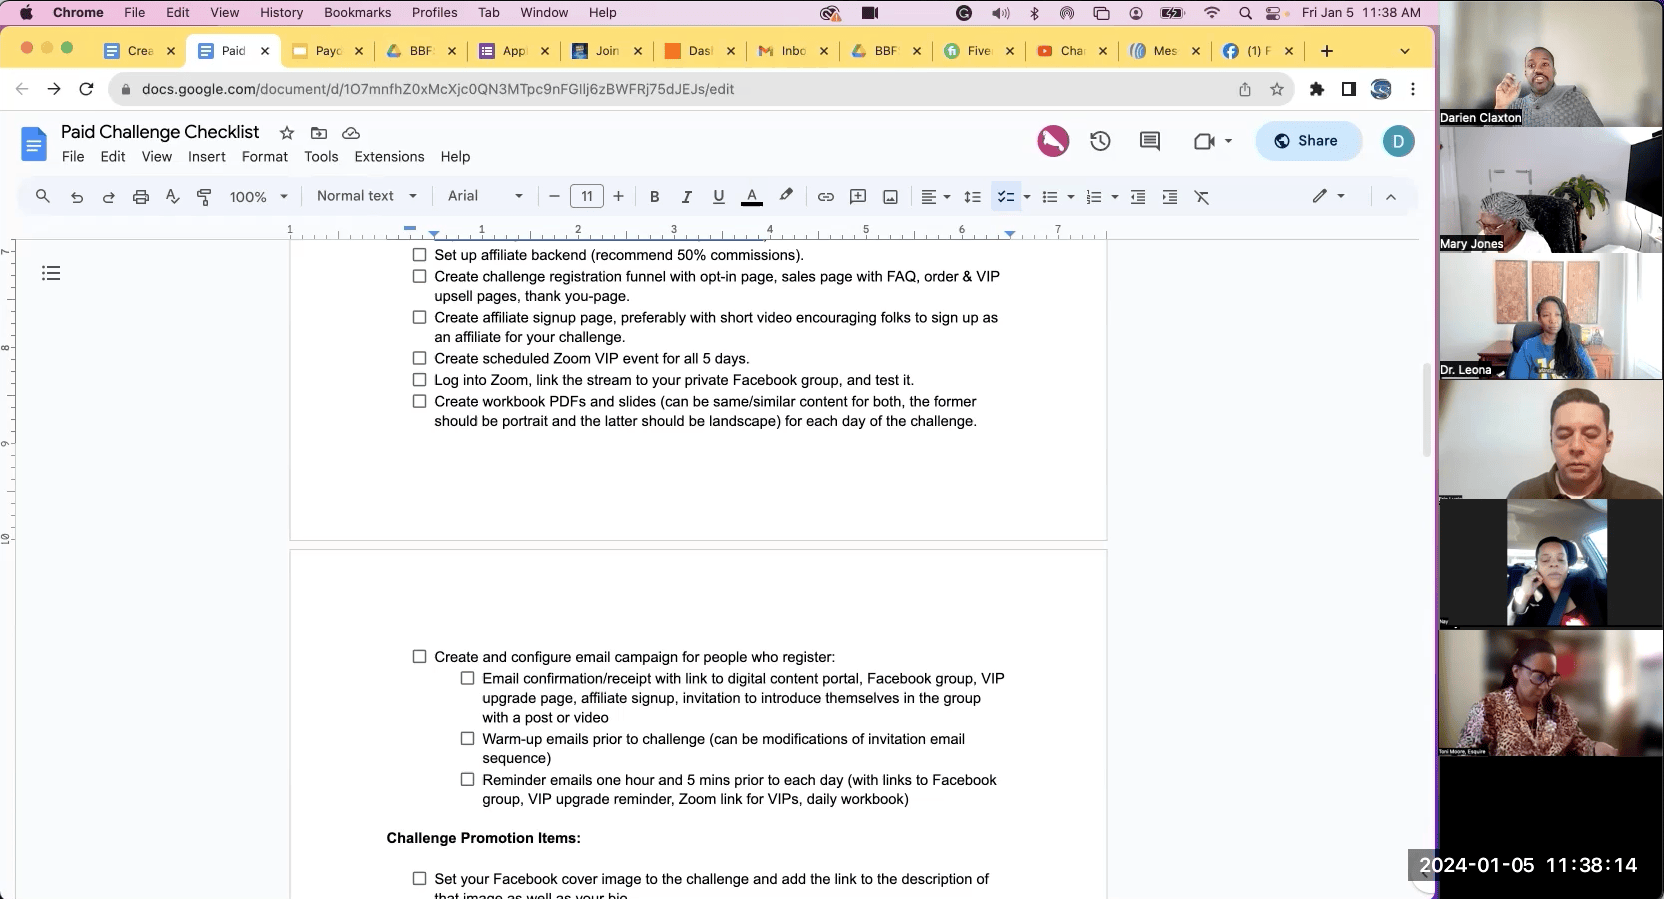Screen dimensions: 1664x899
Task: Select the Paint format tool
Action: (204, 197)
